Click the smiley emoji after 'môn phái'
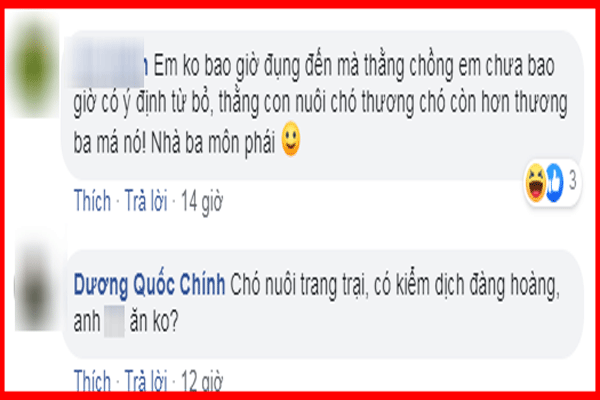The width and height of the screenshot is (600, 400). point(291,139)
